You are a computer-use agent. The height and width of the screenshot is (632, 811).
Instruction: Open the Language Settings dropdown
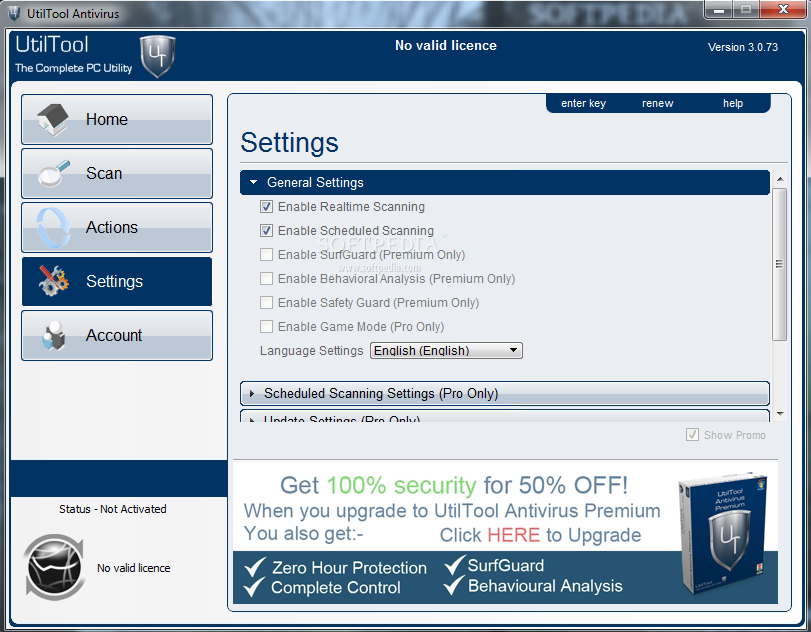(446, 351)
